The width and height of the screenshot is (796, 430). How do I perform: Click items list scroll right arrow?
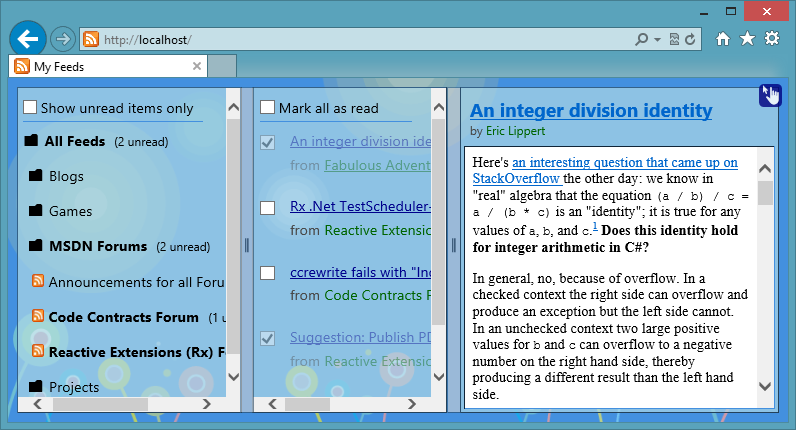tap(412, 404)
